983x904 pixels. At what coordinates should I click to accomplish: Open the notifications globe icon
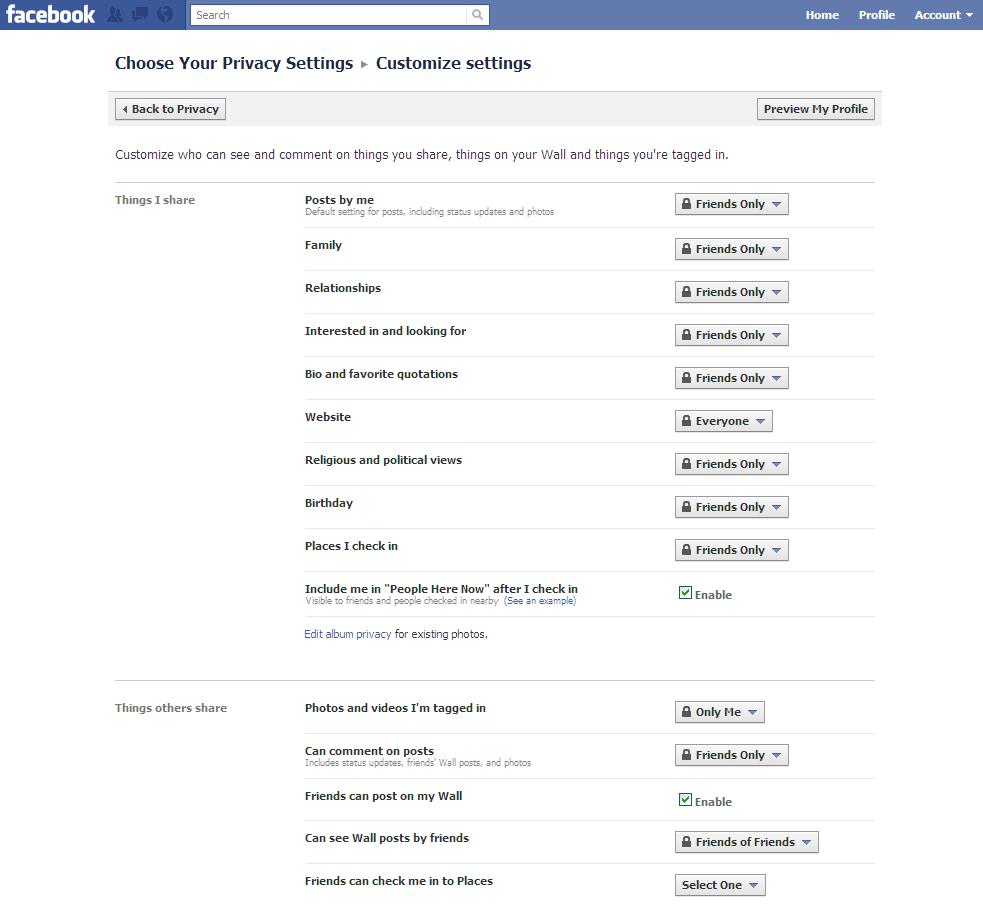[165, 14]
